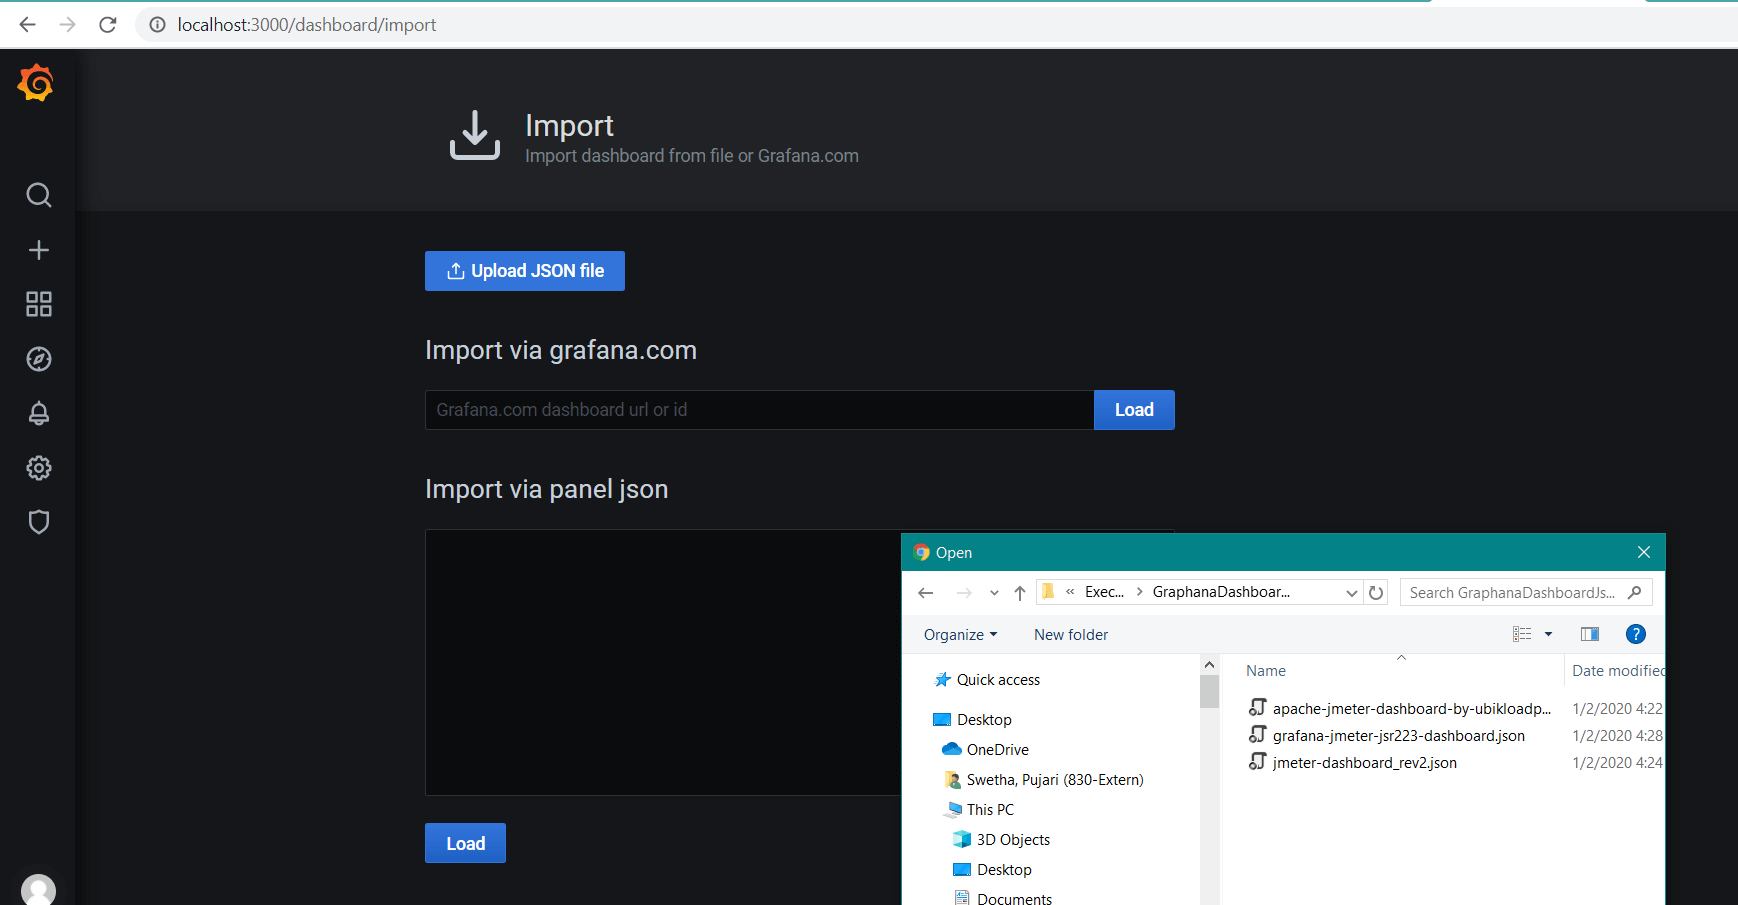
Task: Click New folder in file dialog
Action: click(x=1070, y=635)
